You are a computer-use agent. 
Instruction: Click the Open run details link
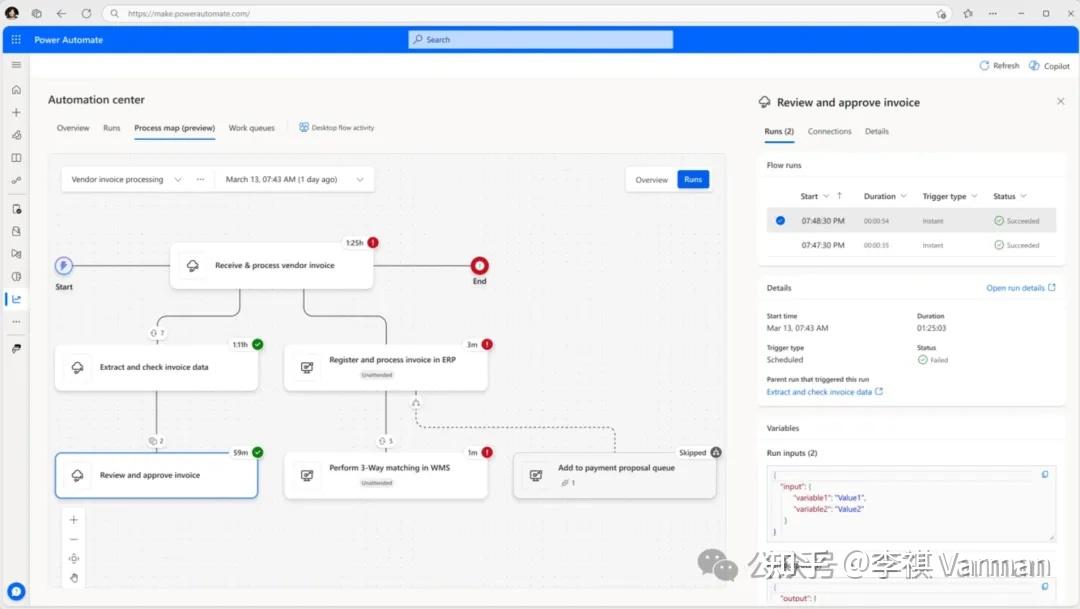click(1018, 287)
